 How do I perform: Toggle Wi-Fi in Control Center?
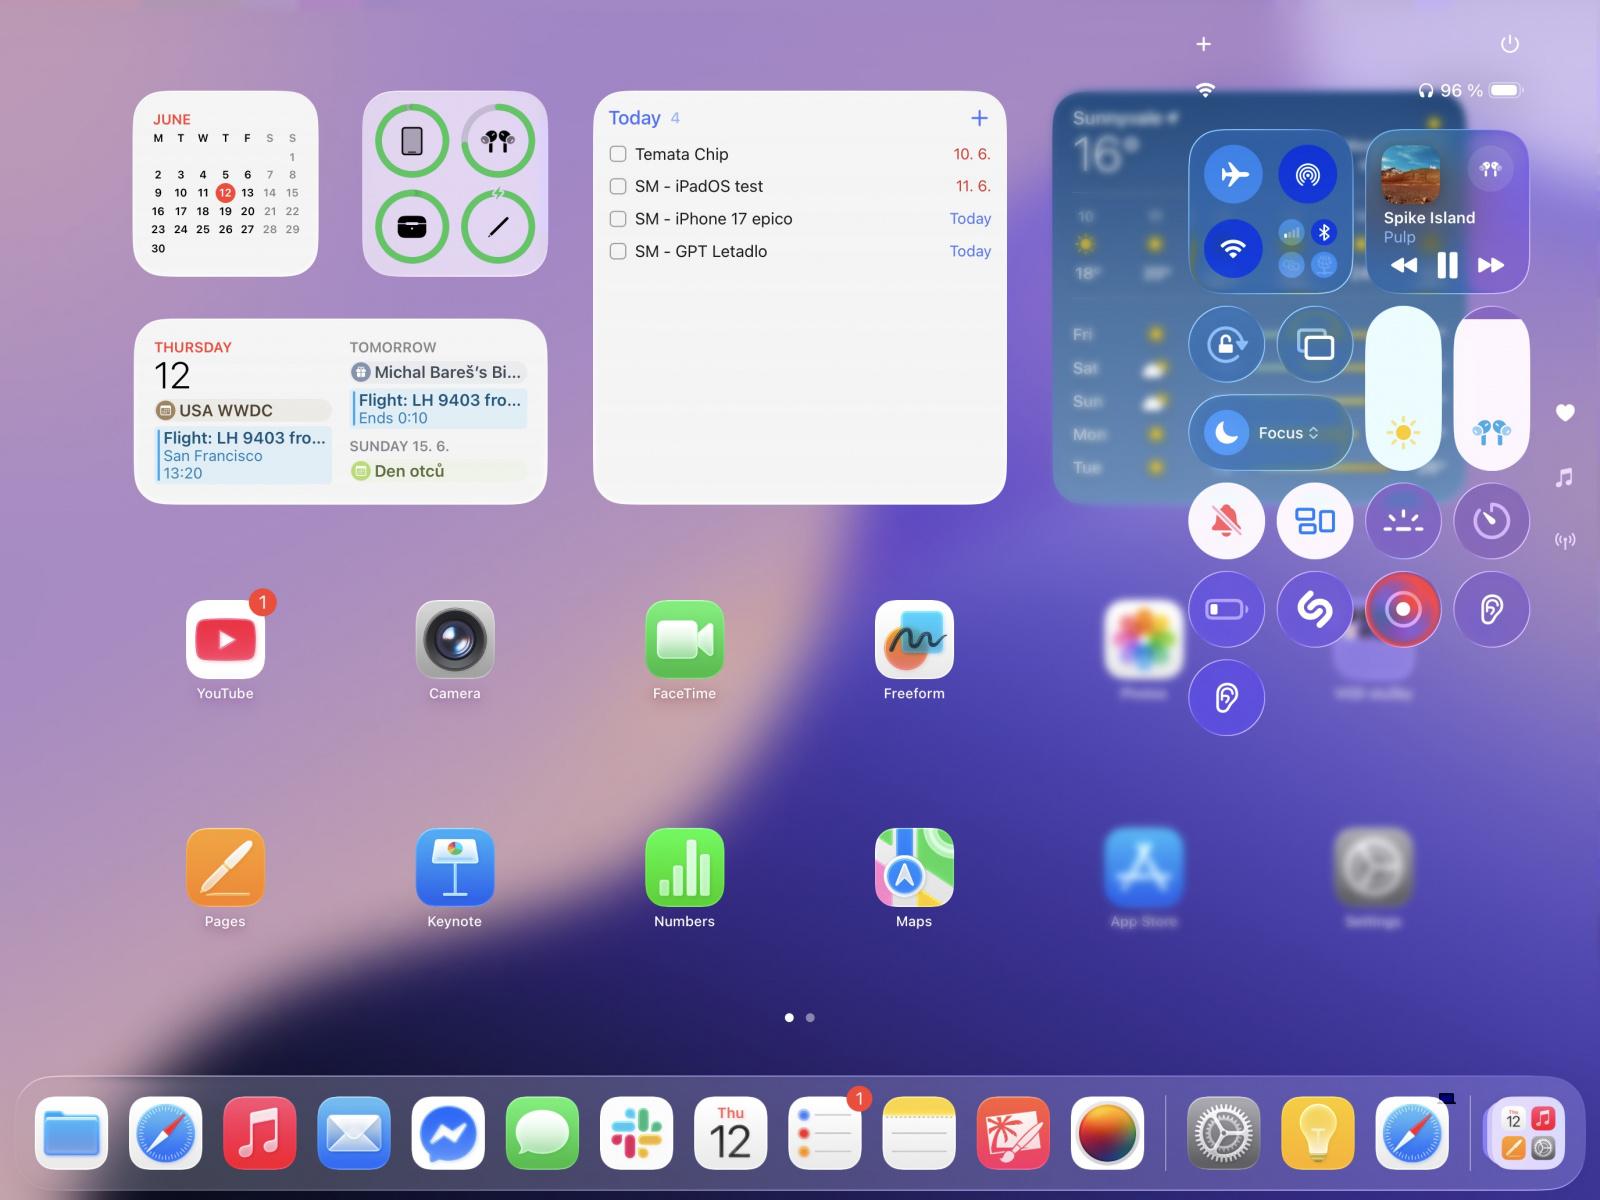[x=1233, y=247]
